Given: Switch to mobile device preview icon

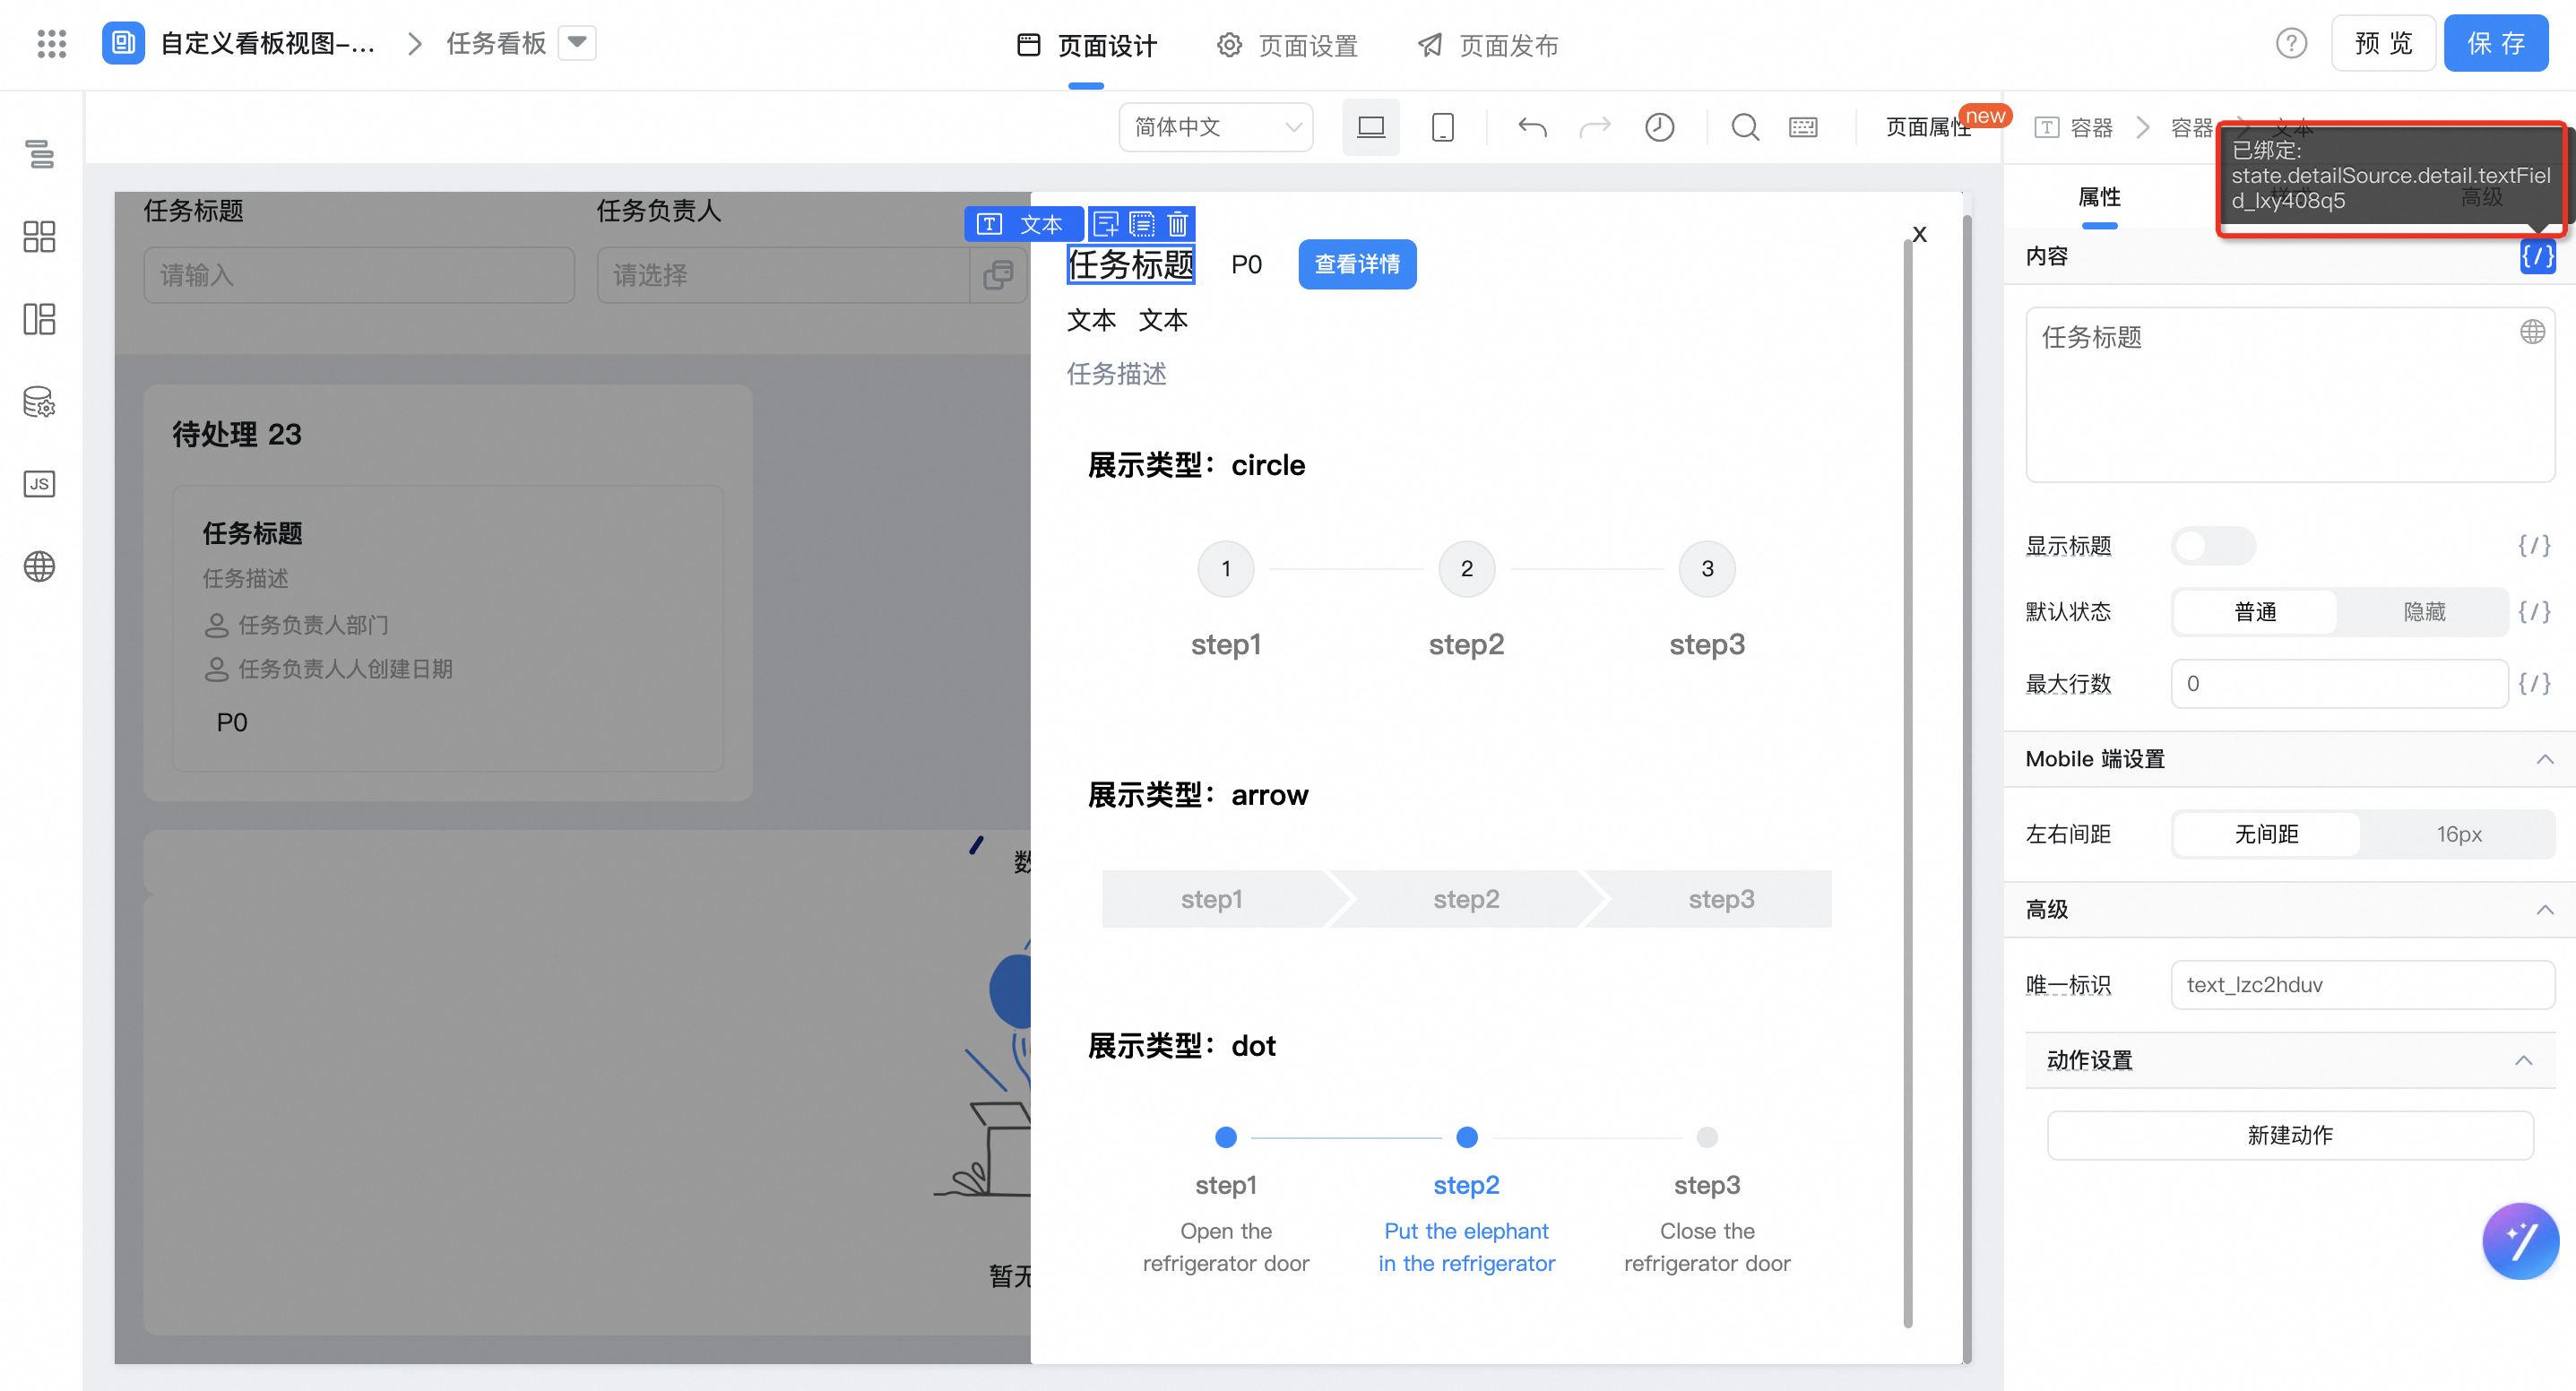Looking at the screenshot, I should (x=1442, y=127).
